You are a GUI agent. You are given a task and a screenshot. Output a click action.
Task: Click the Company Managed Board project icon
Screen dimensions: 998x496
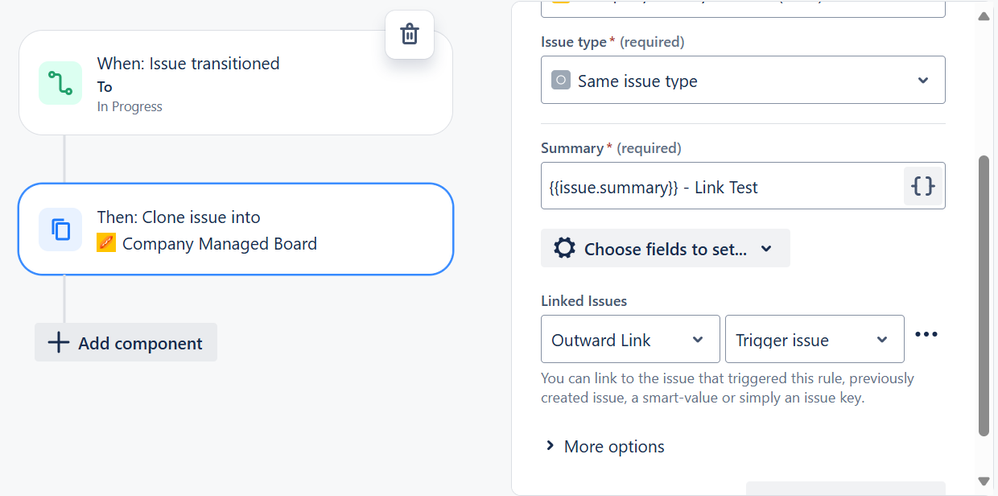[x=106, y=243]
